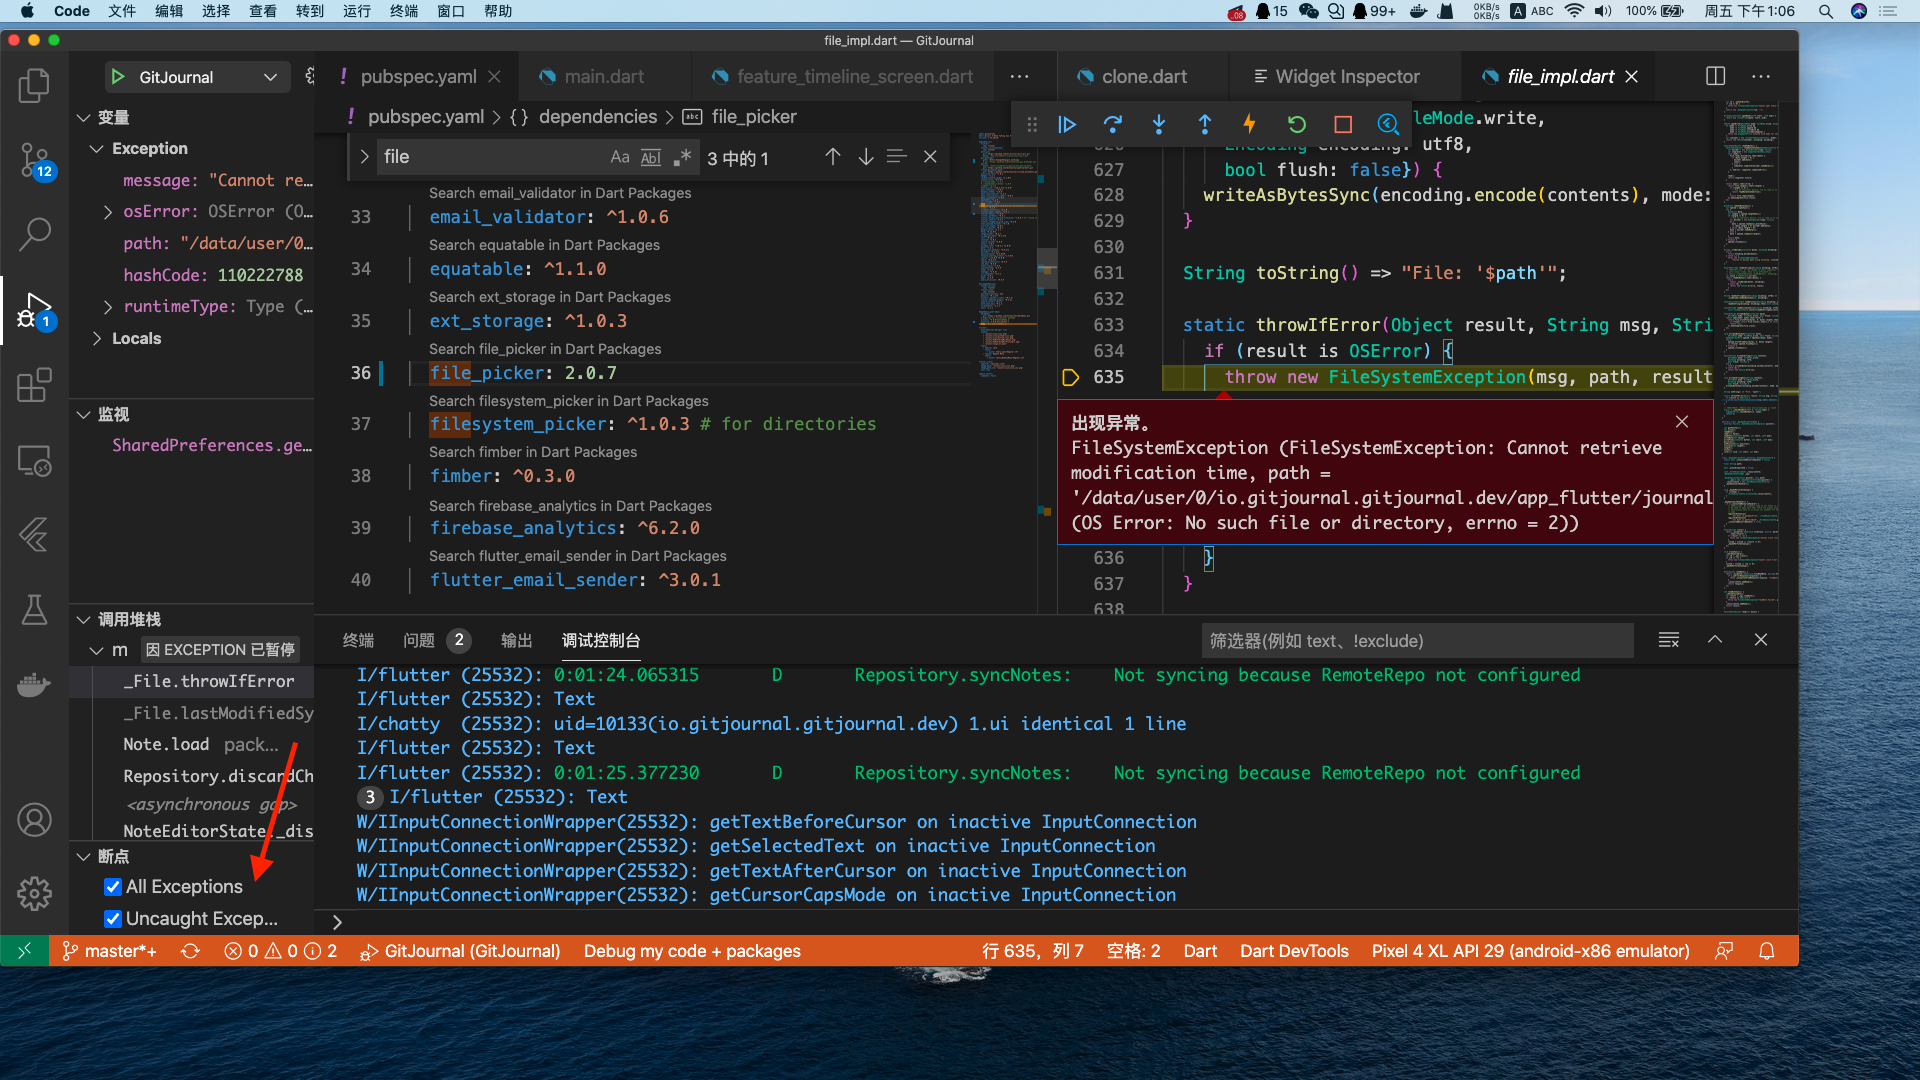Click the Step Over debug icon
Screen dimensions: 1920x1080
point(1113,124)
